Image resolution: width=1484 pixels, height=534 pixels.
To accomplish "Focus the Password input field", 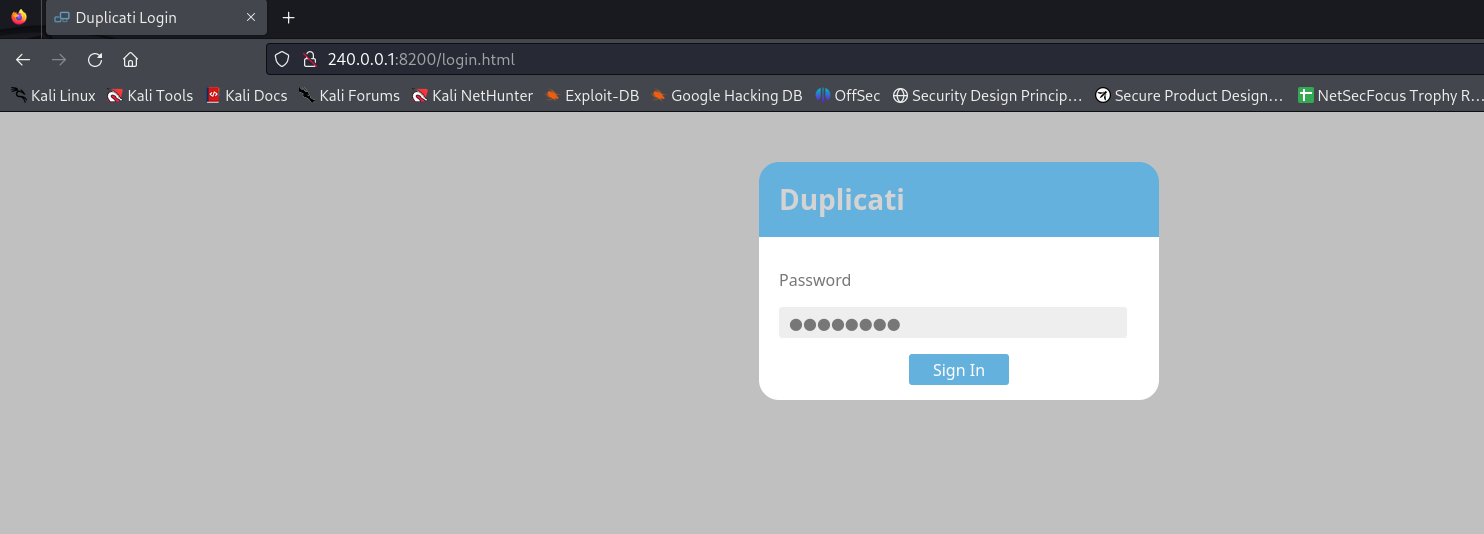I will [x=952, y=323].
